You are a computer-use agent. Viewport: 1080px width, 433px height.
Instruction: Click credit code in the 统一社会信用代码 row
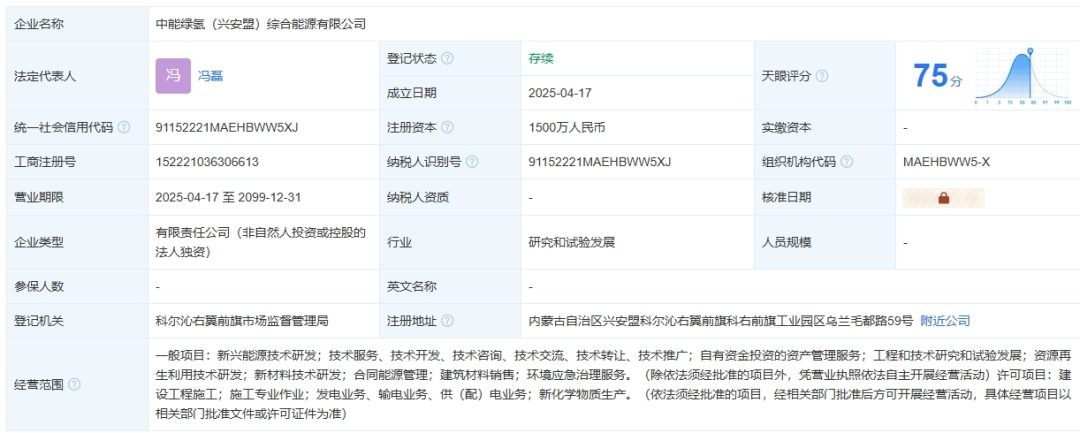(227, 127)
